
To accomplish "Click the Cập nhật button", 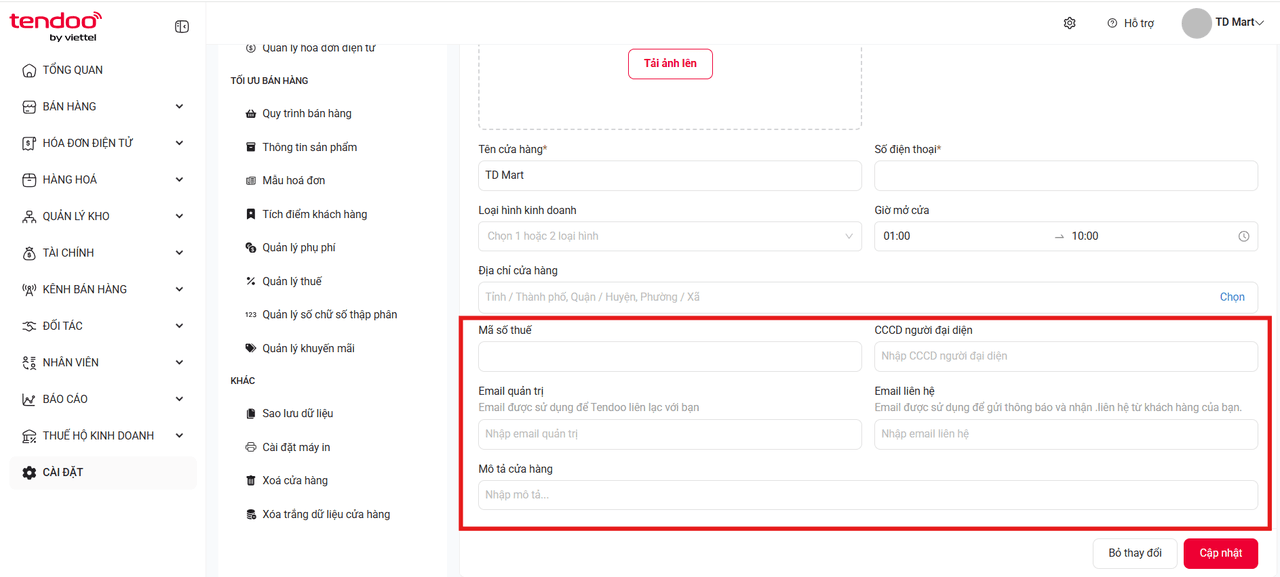I will pos(1221,553).
